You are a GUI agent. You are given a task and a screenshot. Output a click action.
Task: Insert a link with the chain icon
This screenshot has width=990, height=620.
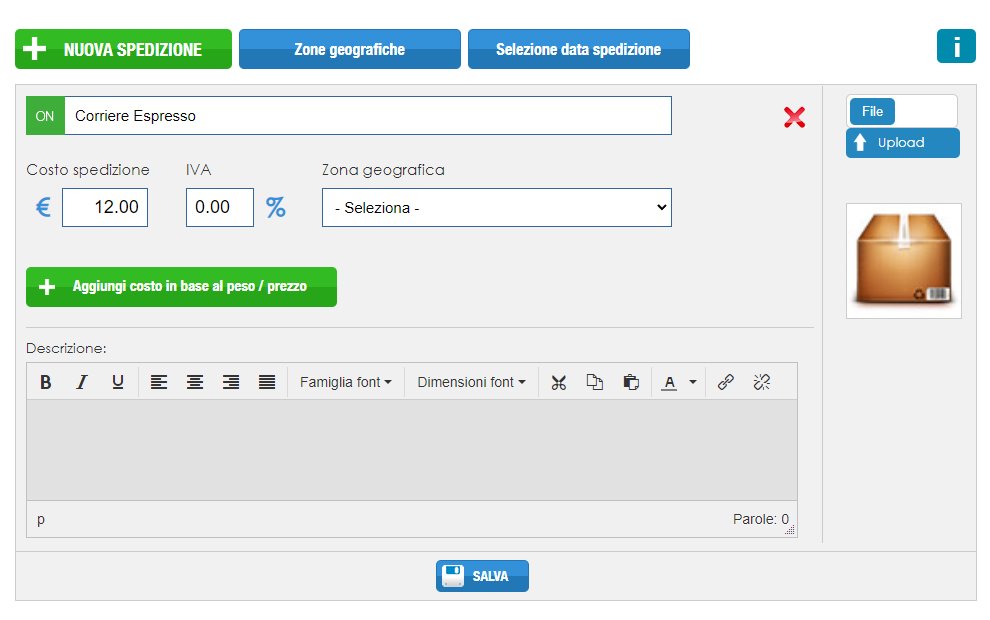coord(725,382)
